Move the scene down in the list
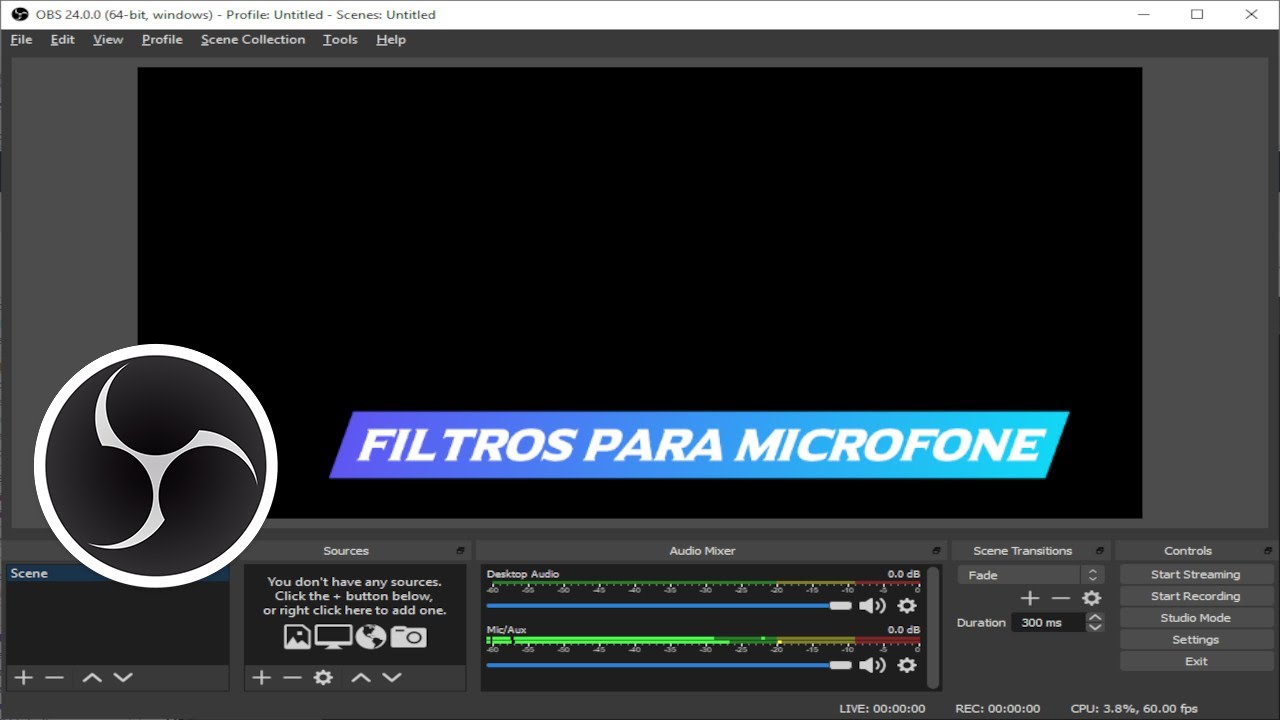Screen dimensions: 1280x720 coord(123,677)
